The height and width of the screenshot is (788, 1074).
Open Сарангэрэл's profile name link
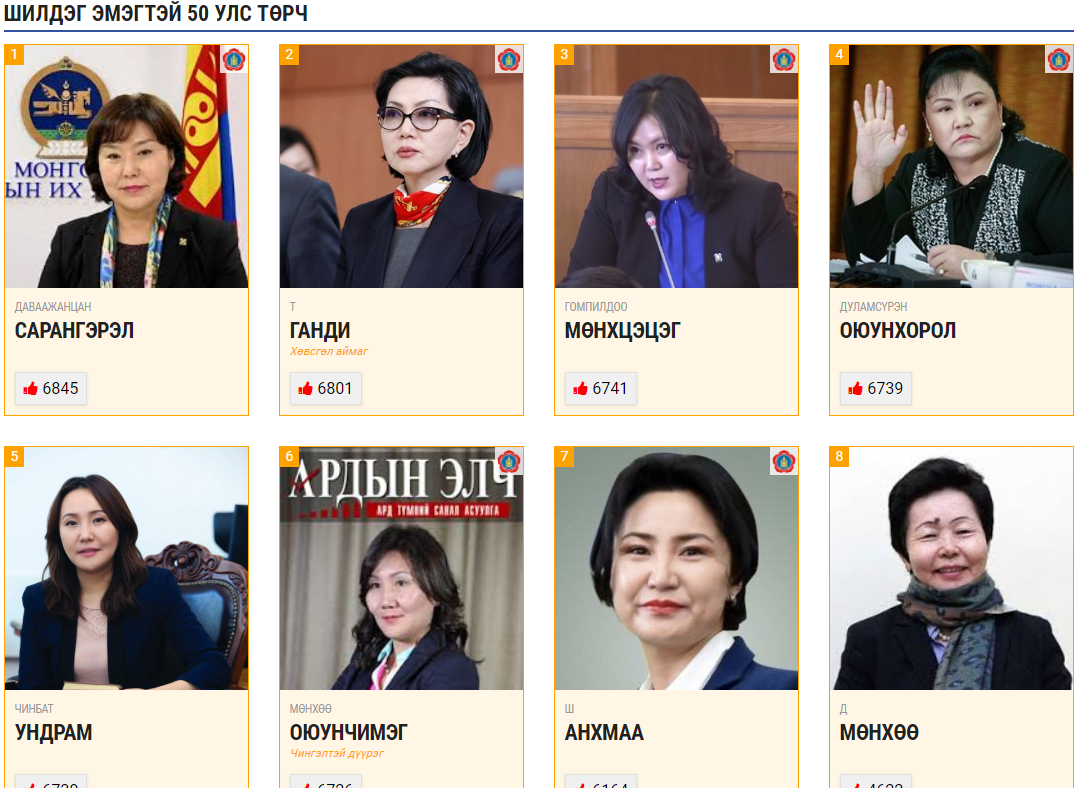(x=75, y=331)
